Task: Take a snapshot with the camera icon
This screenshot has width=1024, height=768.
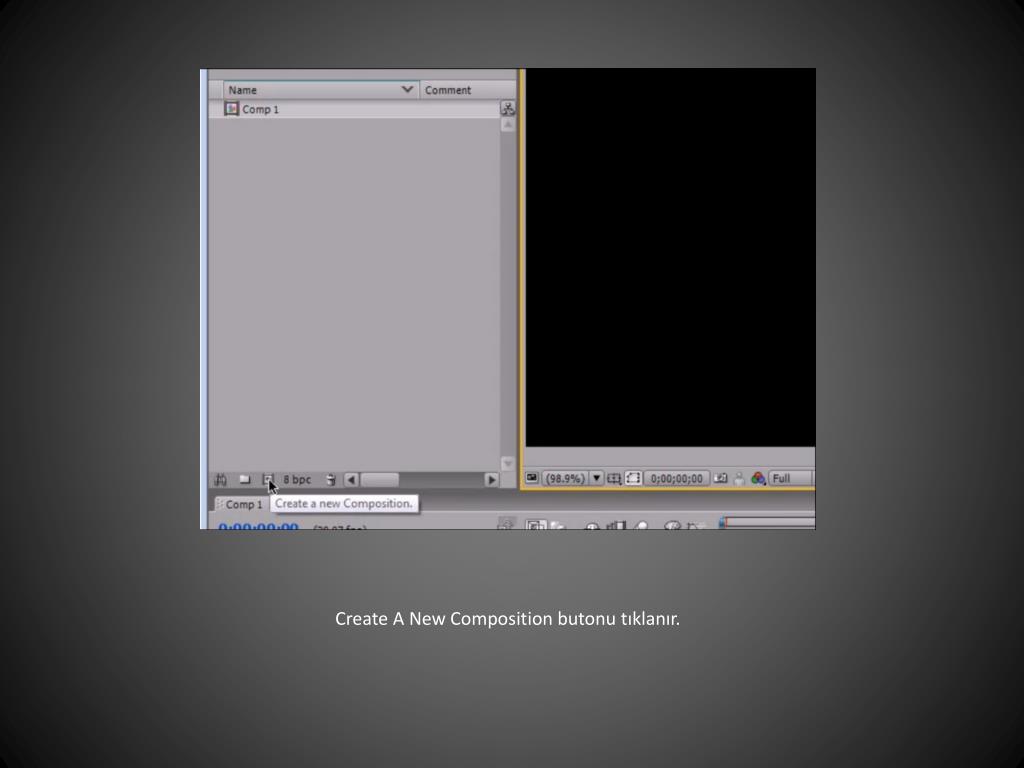Action: point(720,479)
